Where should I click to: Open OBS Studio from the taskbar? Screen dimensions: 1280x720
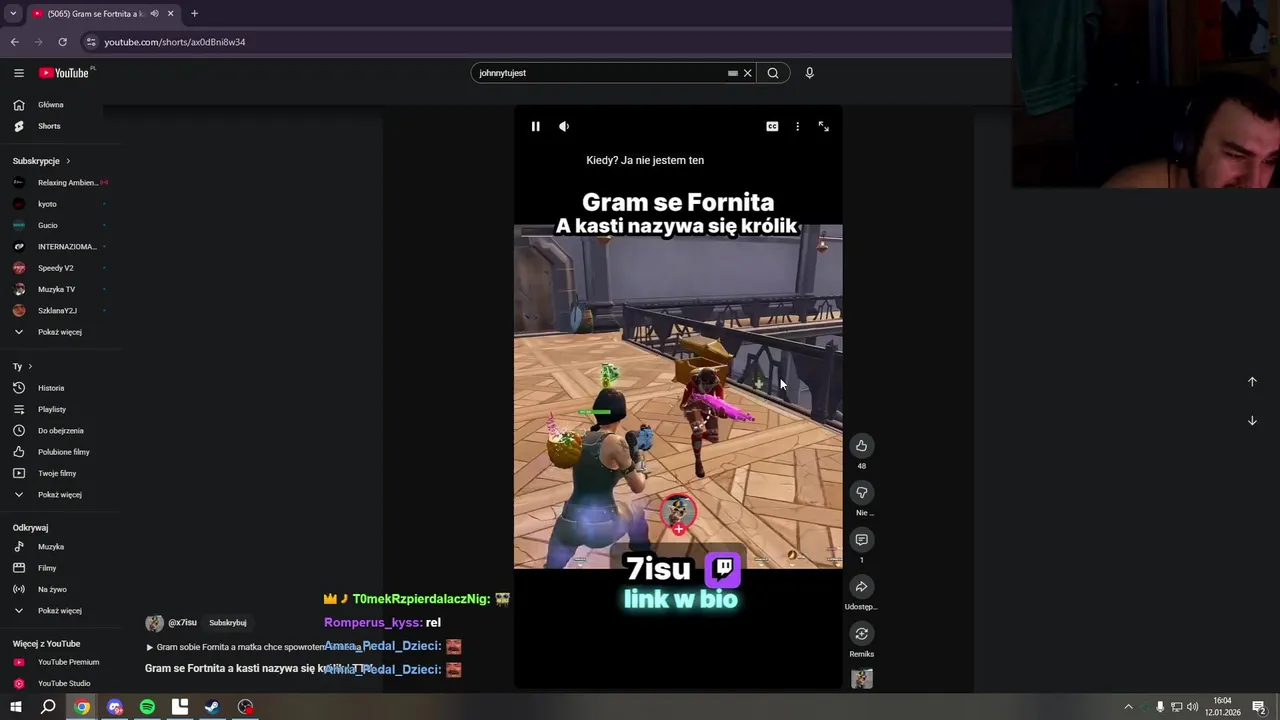tap(245, 707)
